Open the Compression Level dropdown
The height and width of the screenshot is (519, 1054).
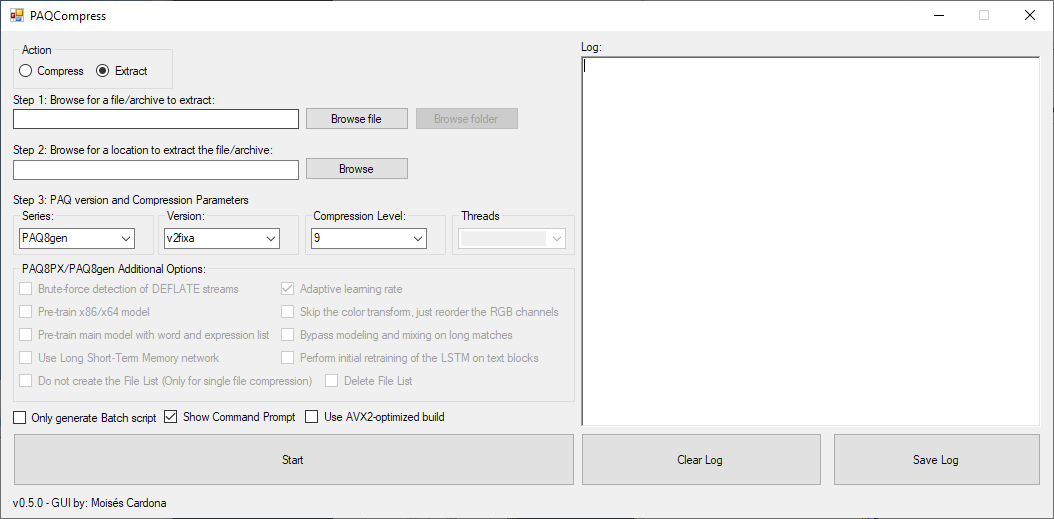click(x=368, y=238)
